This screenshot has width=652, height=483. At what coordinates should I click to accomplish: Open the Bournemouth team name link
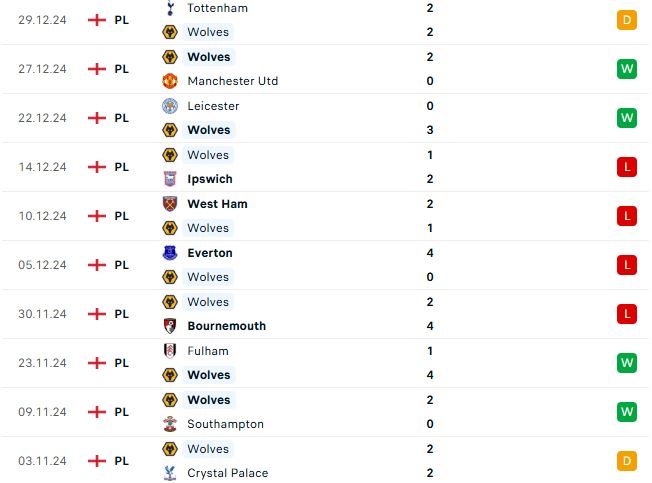tap(227, 326)
